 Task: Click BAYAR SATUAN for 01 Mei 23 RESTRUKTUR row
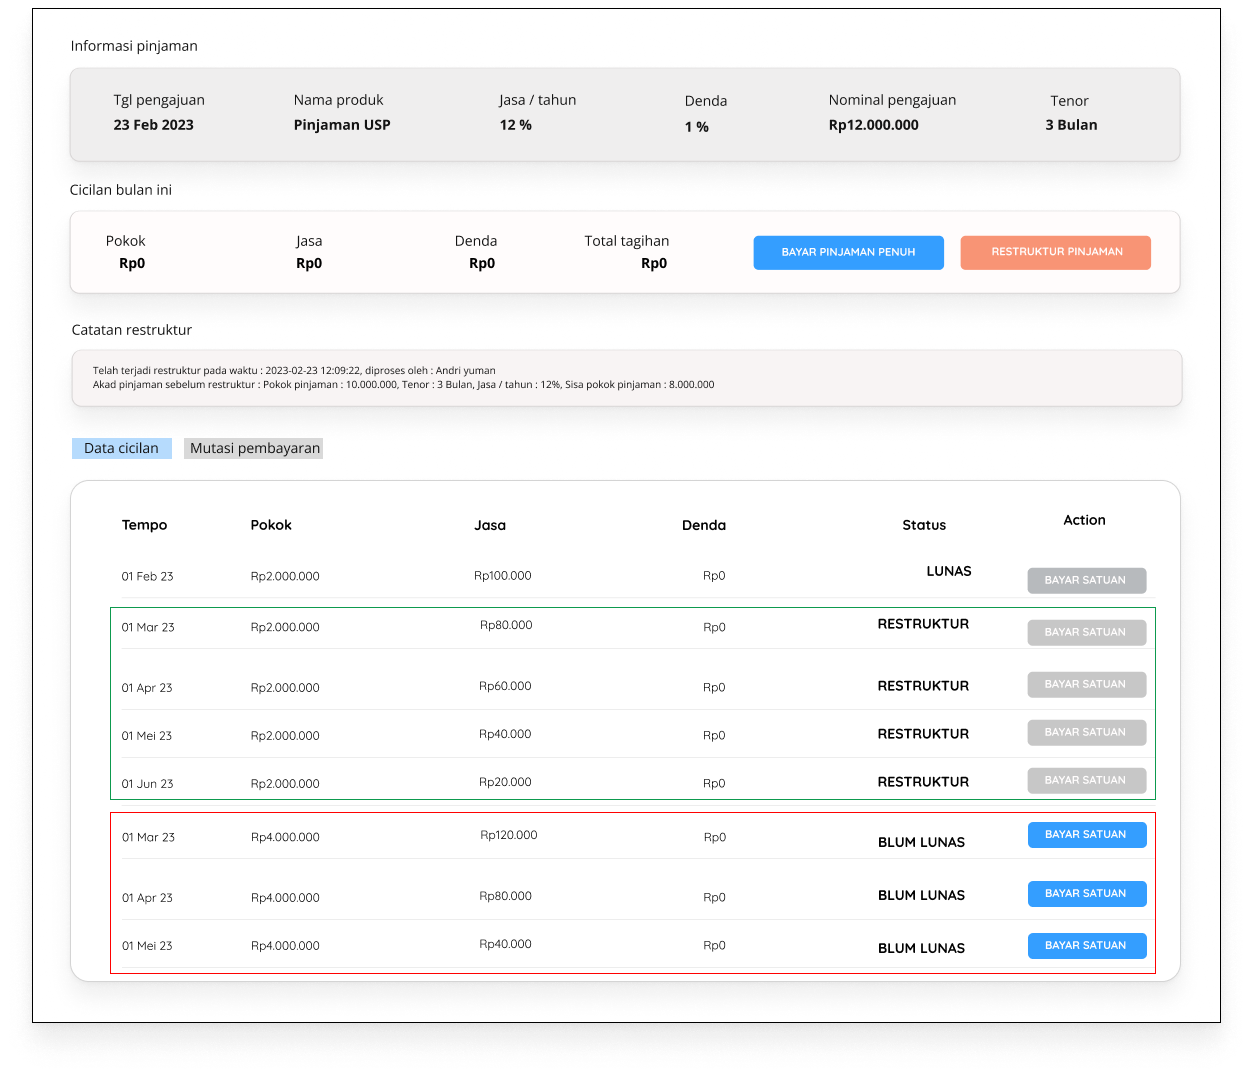pyautogui.click(x=1086, y=732)
